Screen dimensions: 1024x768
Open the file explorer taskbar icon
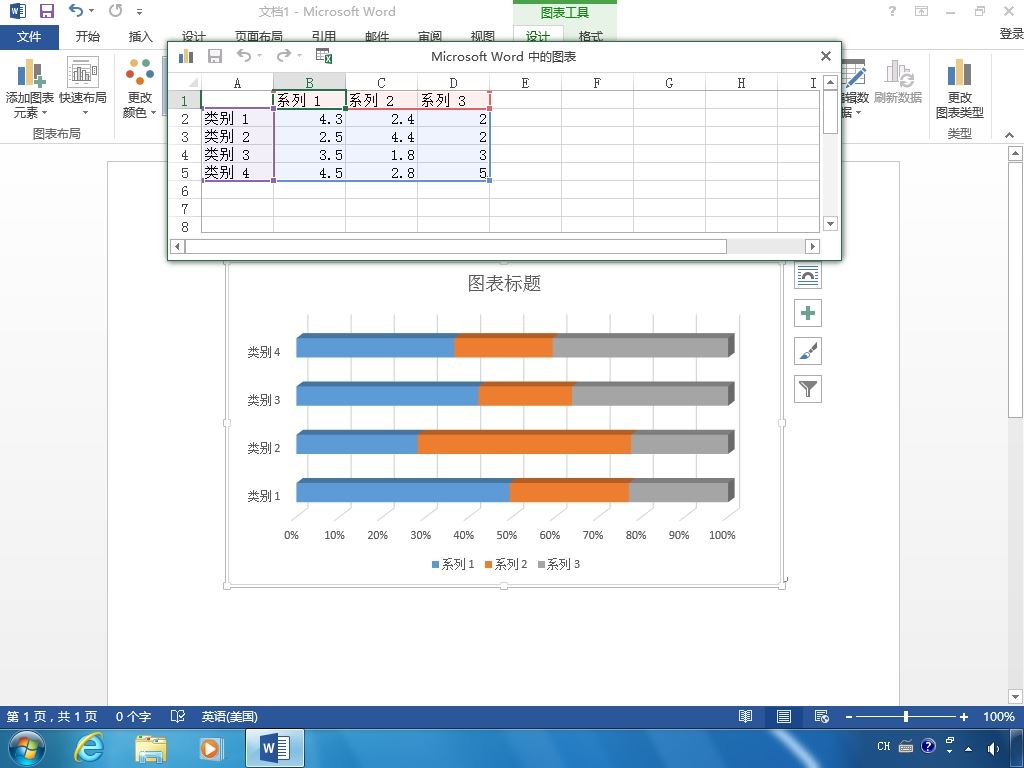click(150, 748)
